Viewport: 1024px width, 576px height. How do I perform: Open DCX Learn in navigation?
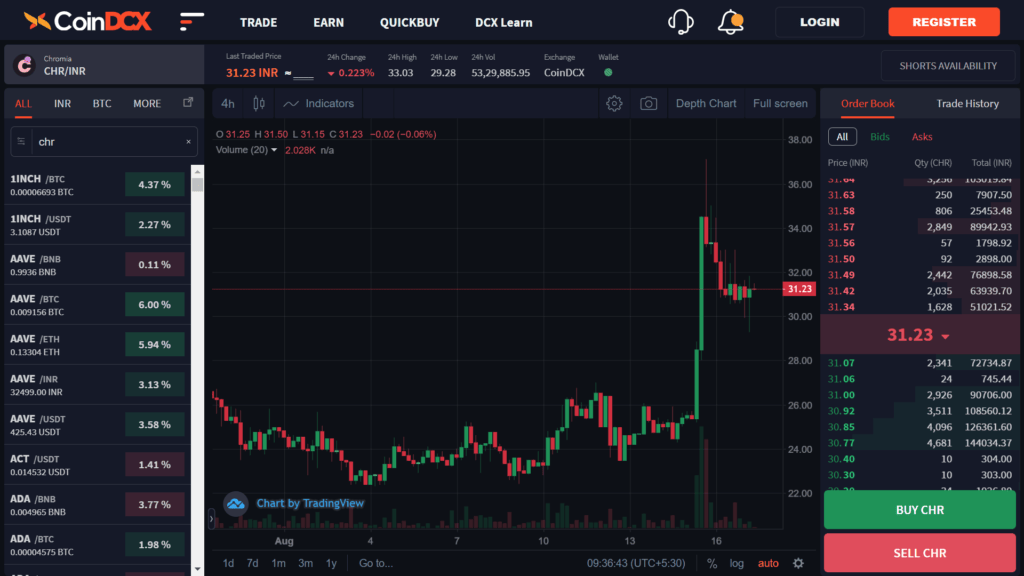point(504,22)
